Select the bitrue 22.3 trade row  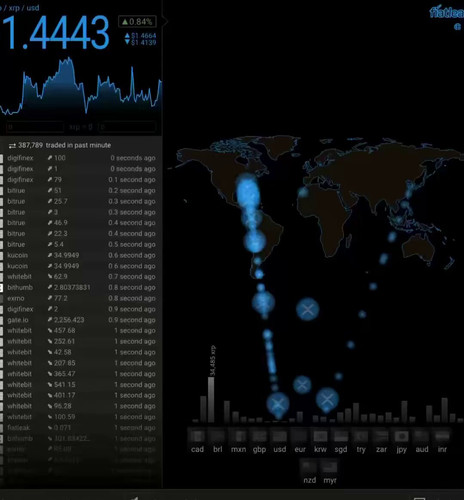pos(81,234)
